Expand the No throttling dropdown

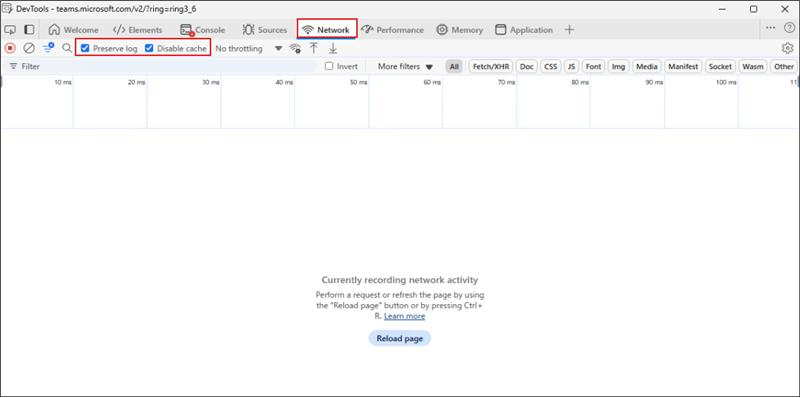tap(248, 48)
